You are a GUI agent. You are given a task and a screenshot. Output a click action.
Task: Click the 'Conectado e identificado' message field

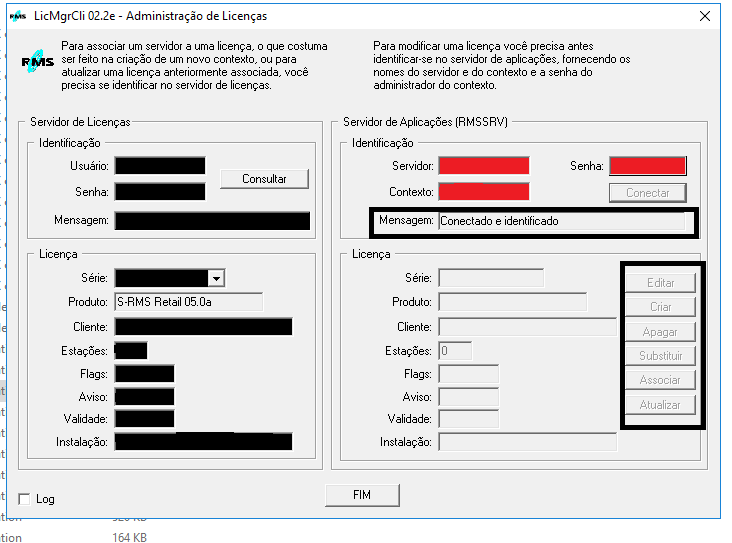coord(562,221)
